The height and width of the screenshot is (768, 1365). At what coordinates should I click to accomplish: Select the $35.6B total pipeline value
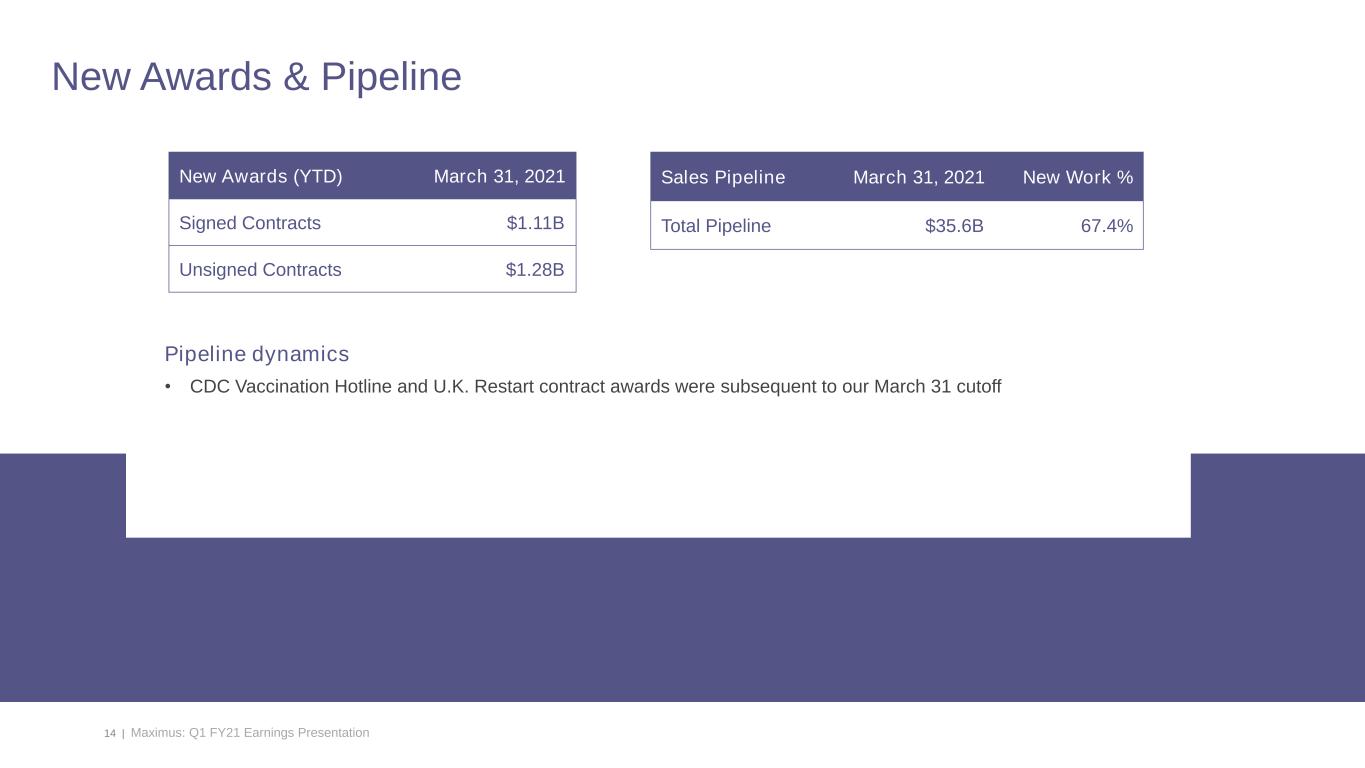click(954, 226)
